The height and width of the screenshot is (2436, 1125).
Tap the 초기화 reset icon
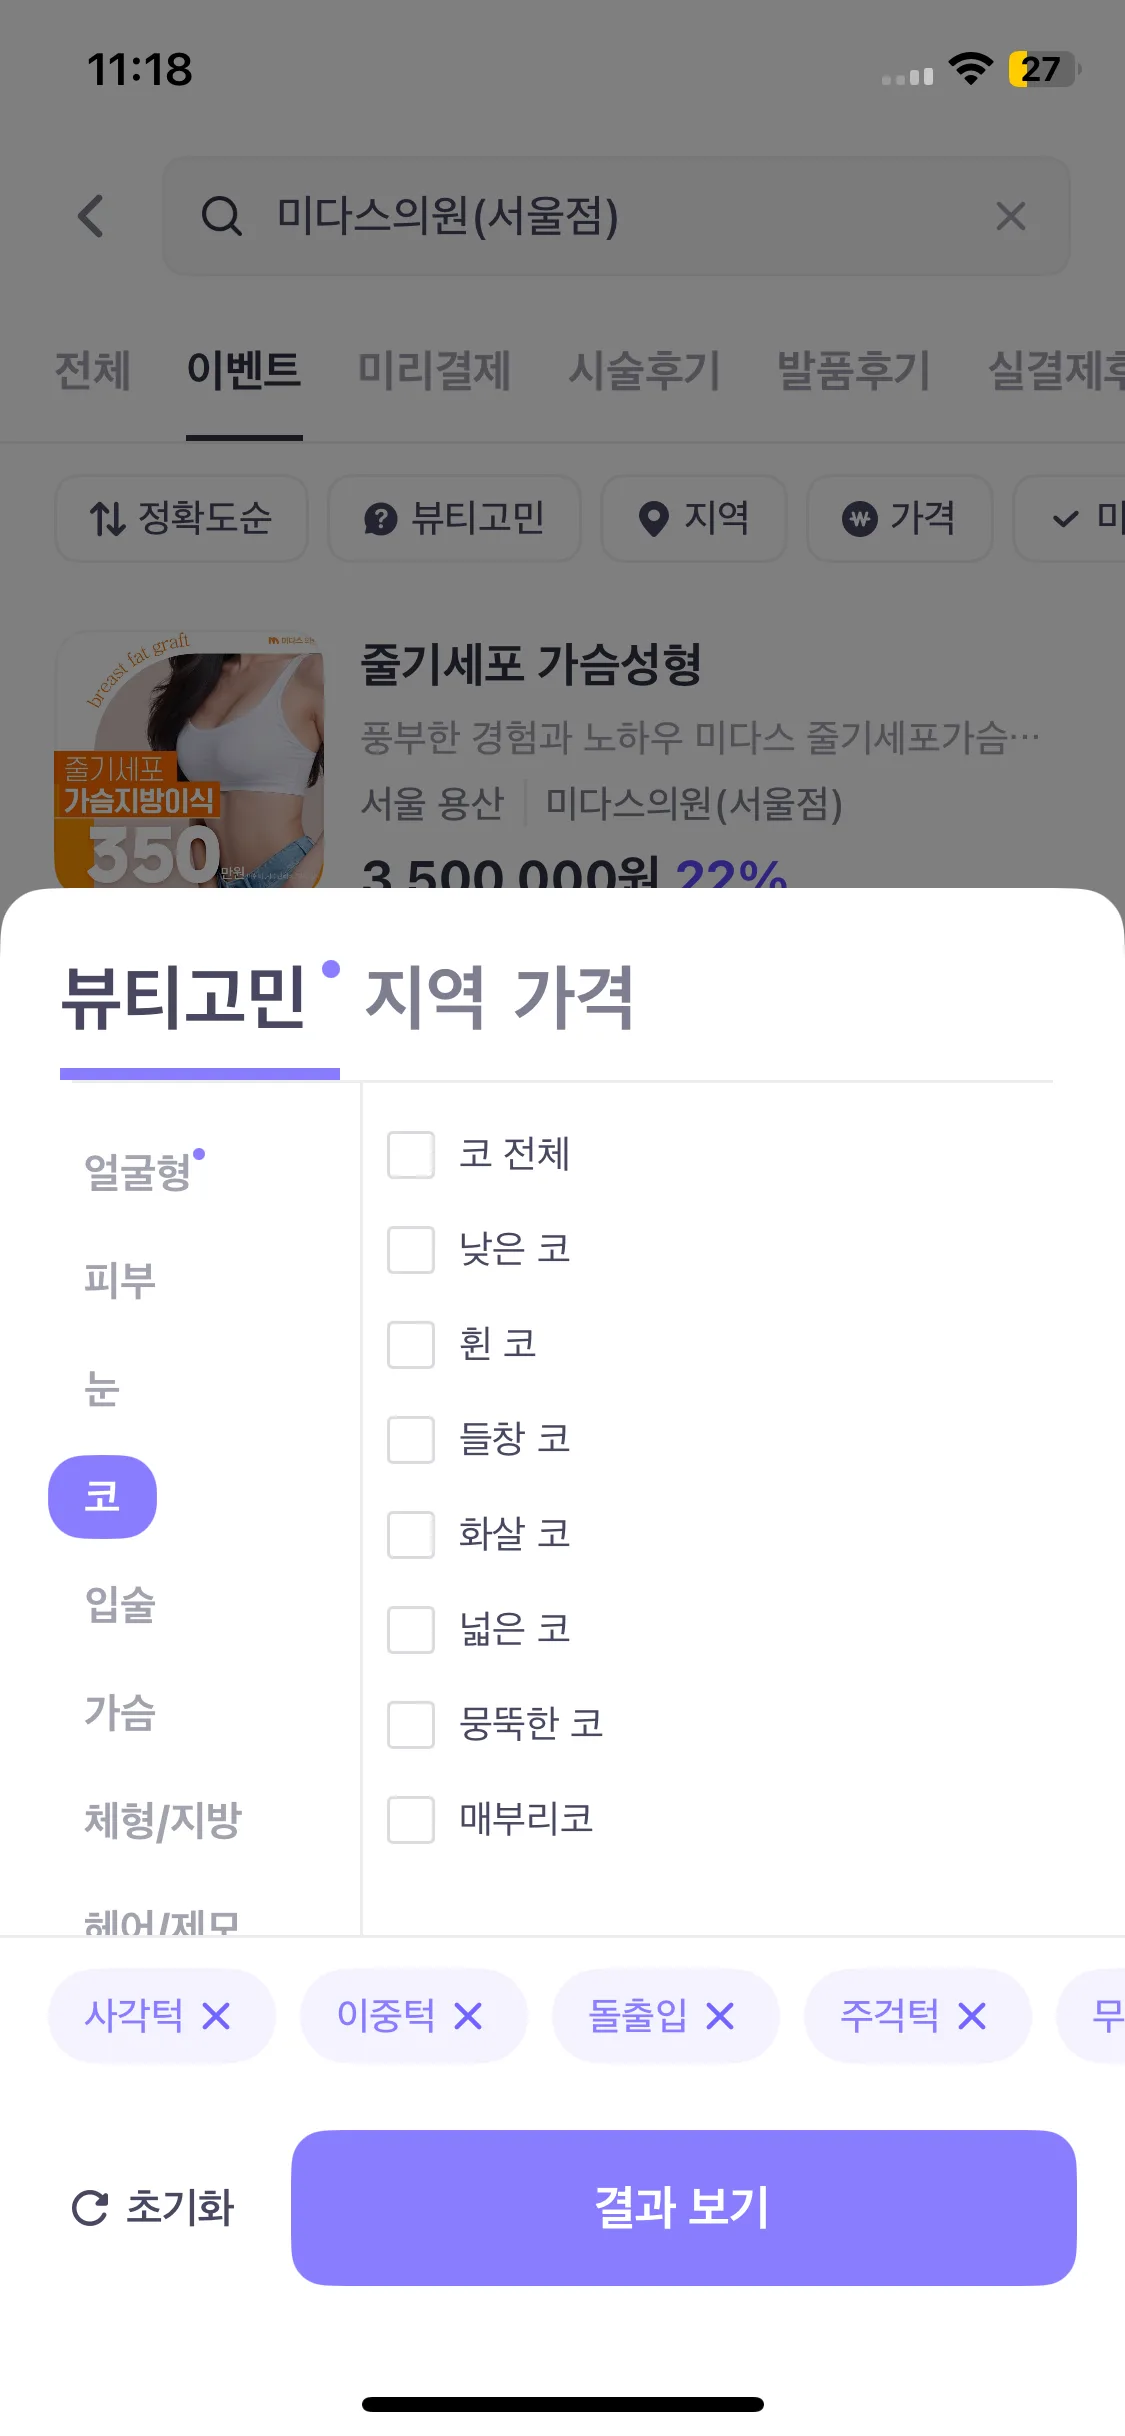pyautogui.click(x=90, y=2208)
